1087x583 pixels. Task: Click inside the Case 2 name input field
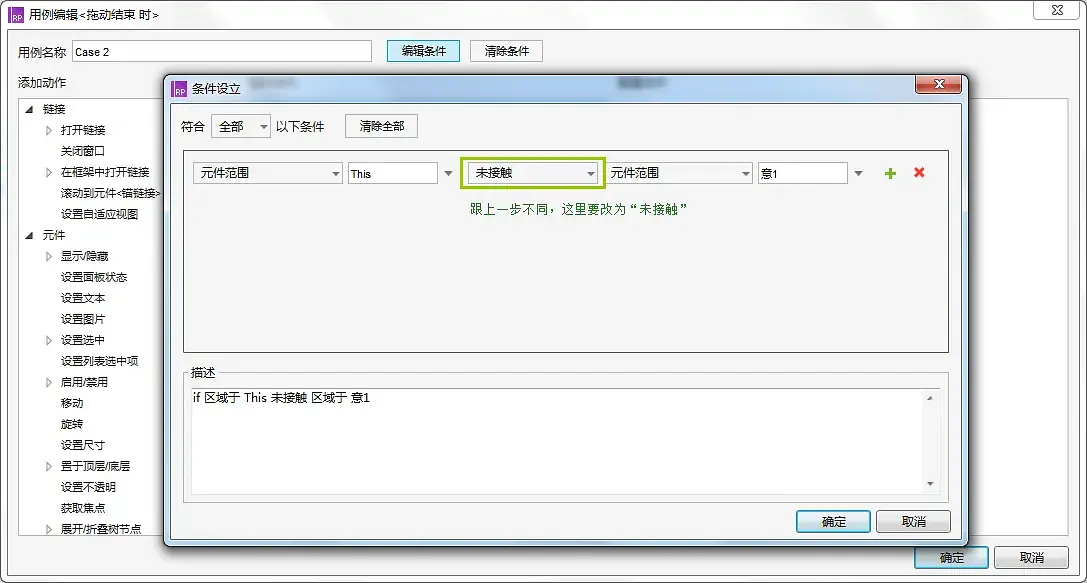[222, 50]
